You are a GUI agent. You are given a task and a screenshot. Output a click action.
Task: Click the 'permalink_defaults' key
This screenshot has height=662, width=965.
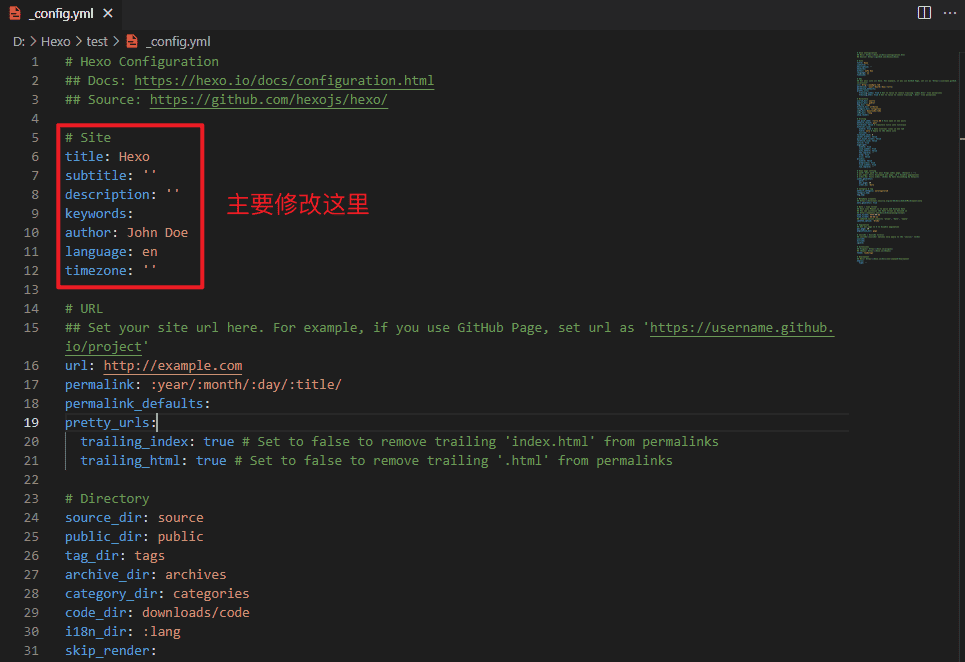134,404
